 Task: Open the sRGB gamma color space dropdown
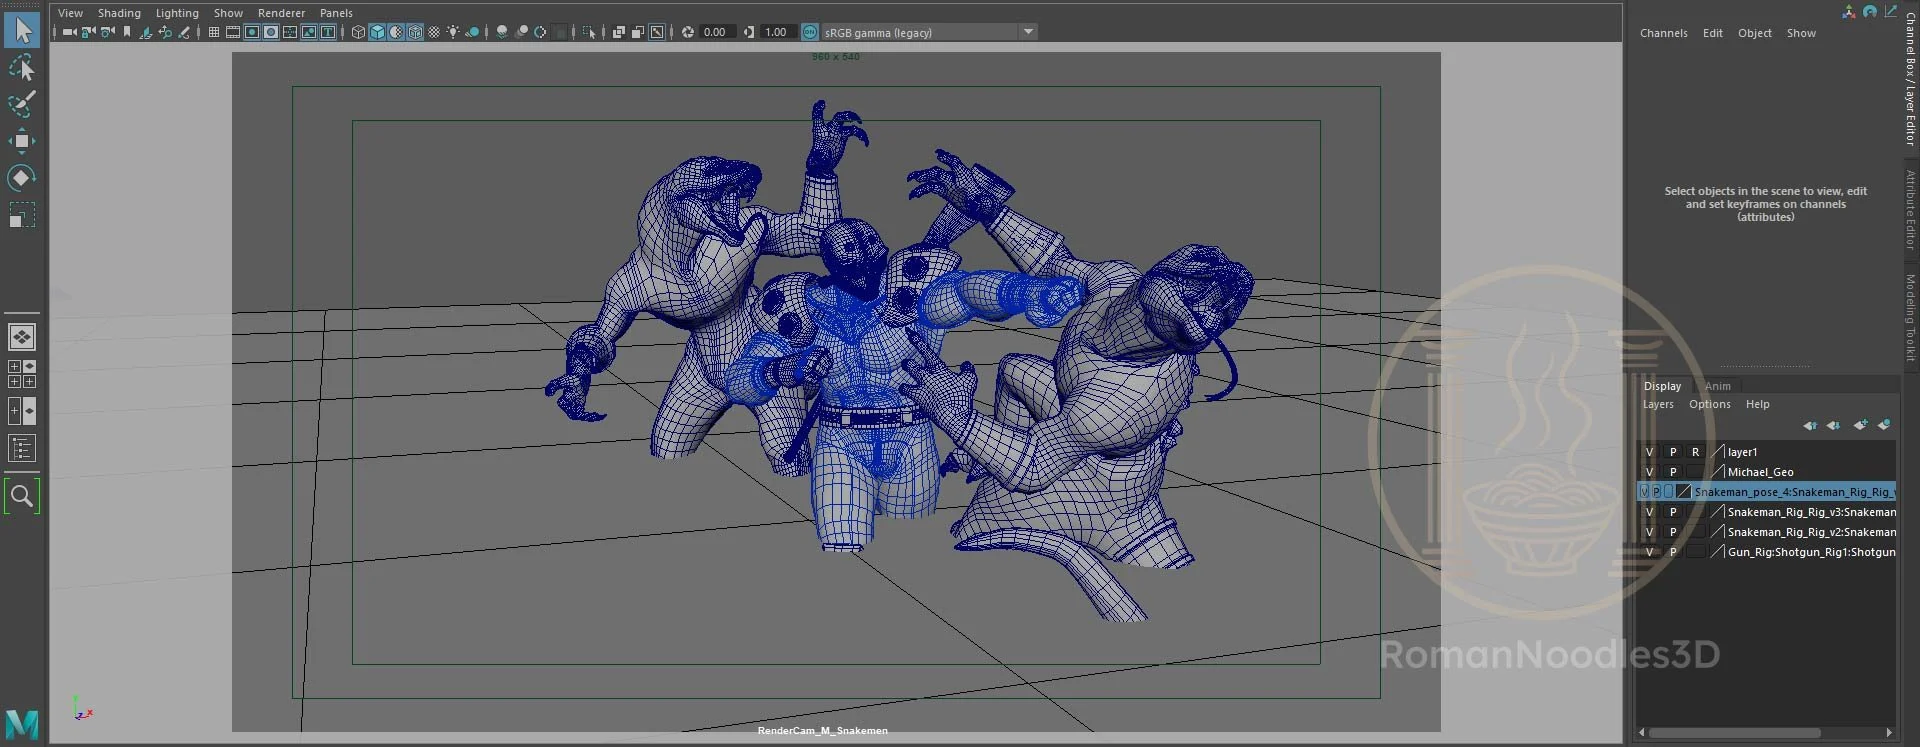point(1027,32)
